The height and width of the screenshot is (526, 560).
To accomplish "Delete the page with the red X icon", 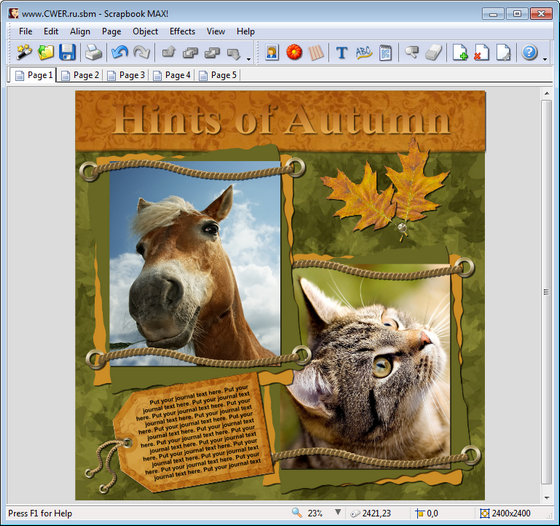I will click(x=481, y=52).
